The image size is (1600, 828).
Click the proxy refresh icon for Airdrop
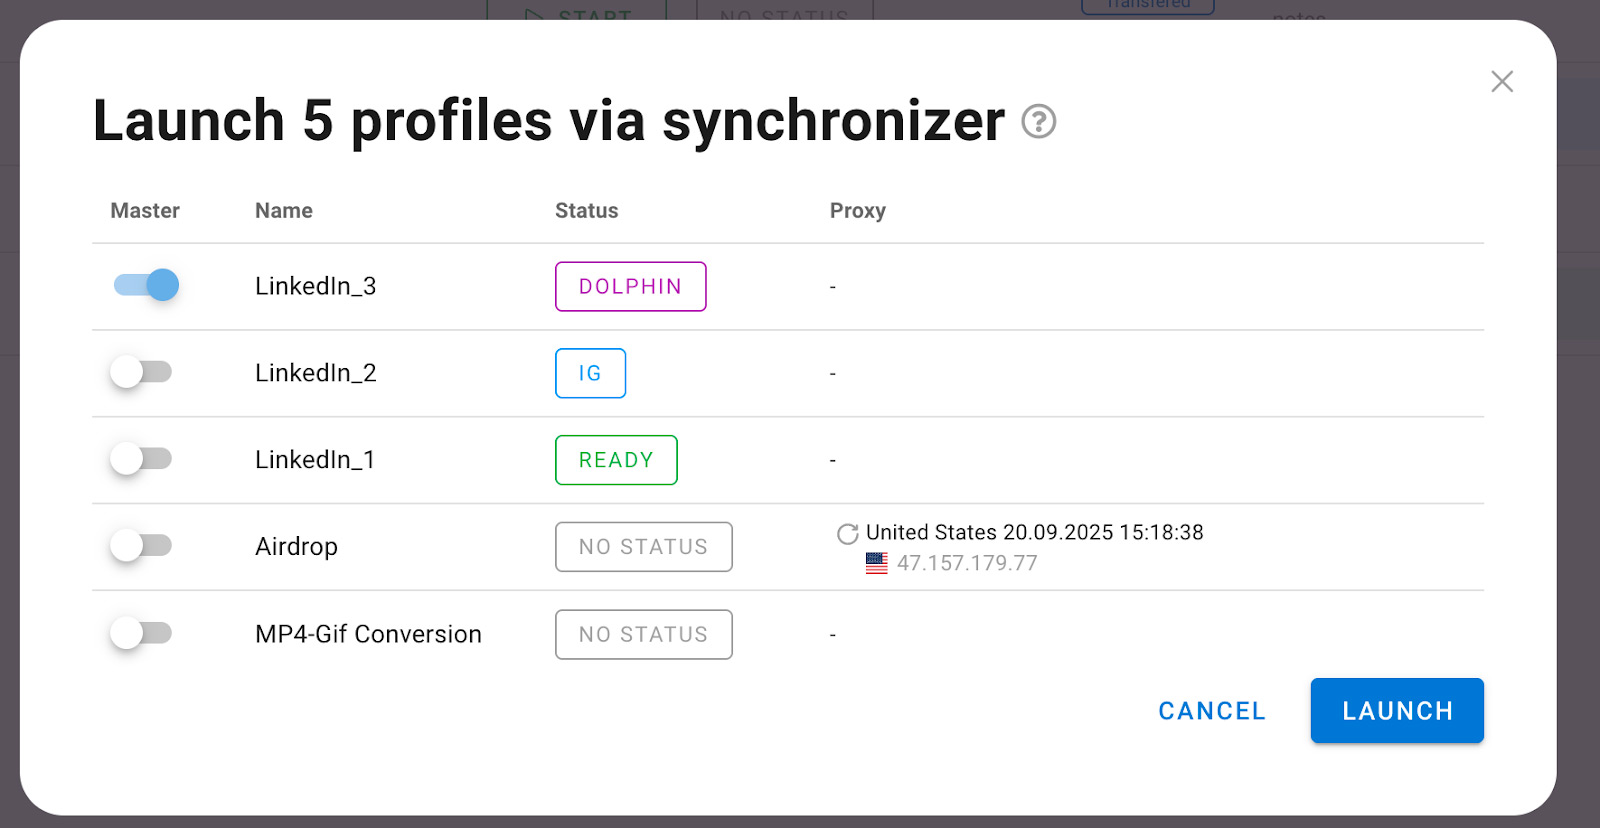click(x=847, y=534)
